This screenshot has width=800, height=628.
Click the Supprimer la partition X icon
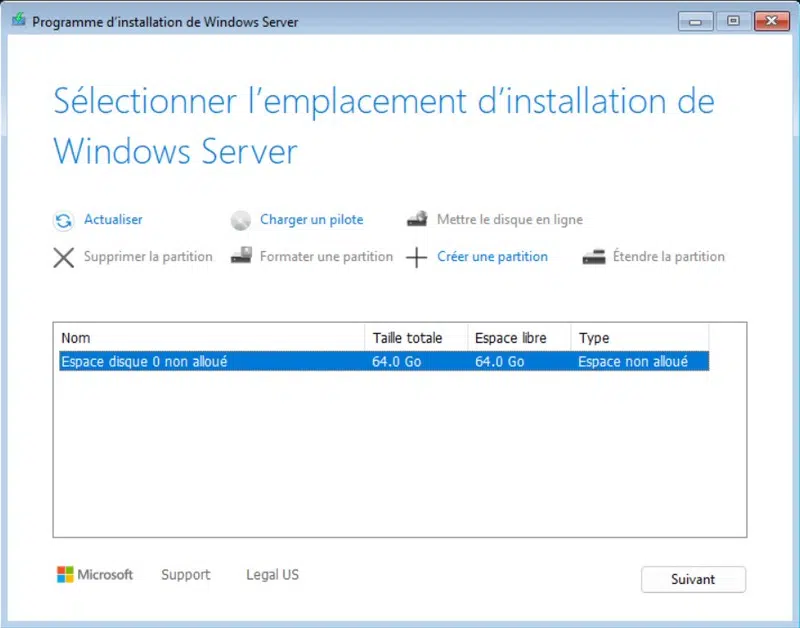click(64, 258)
